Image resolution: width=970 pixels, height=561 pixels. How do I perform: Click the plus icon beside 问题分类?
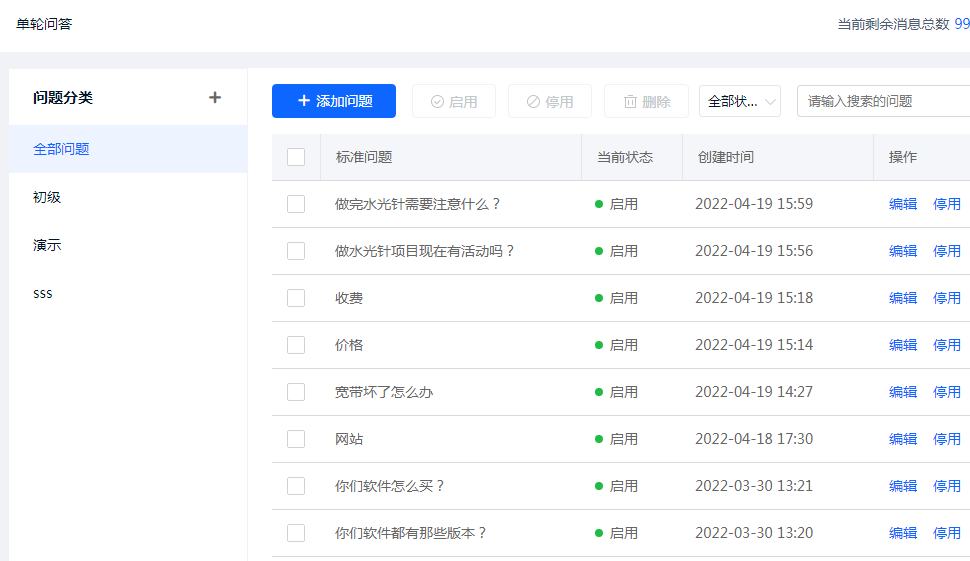214,98
